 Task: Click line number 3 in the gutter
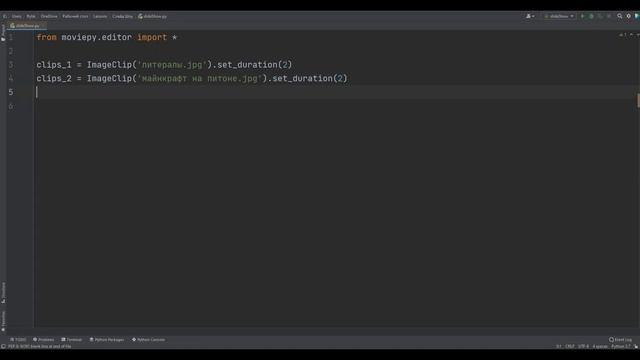coord(11,65)
